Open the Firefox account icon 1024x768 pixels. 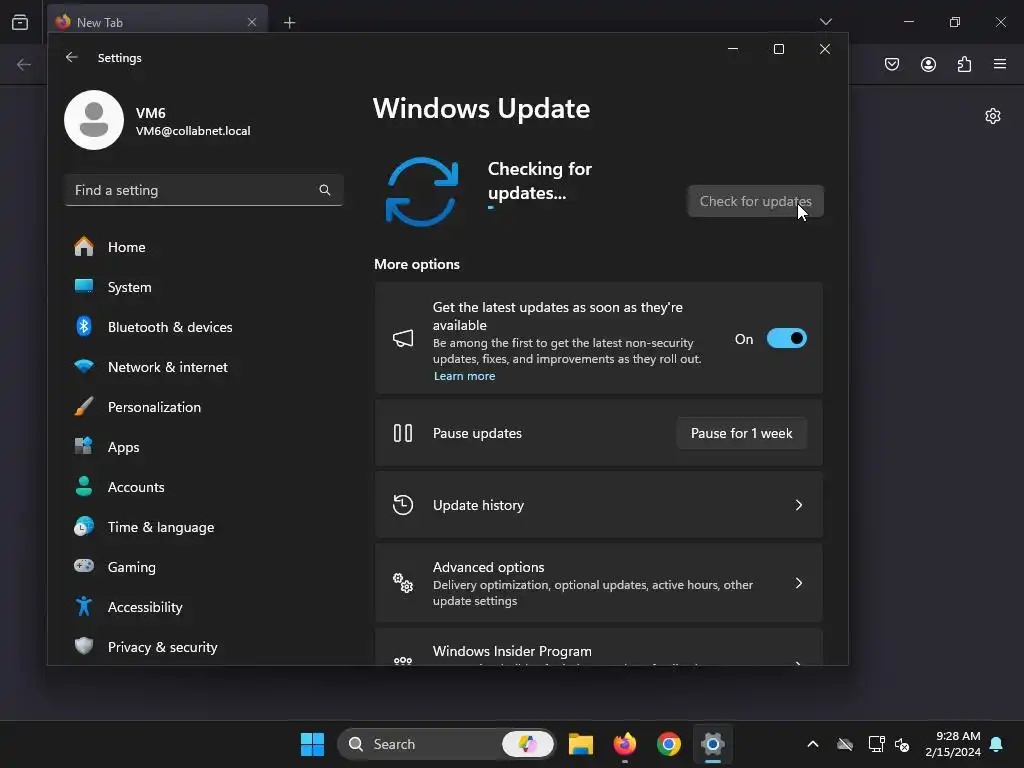pyautogui.click(x=928, y=64)
